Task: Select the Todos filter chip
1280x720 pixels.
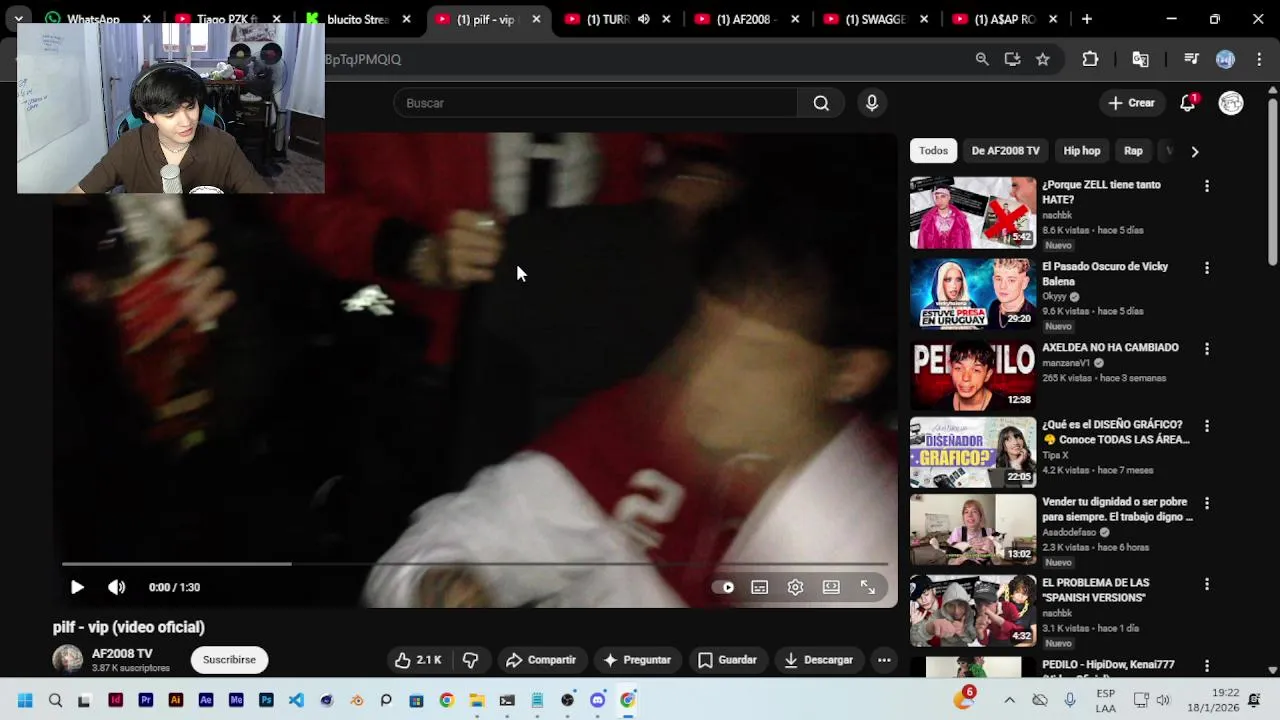Action: [933, 151]
